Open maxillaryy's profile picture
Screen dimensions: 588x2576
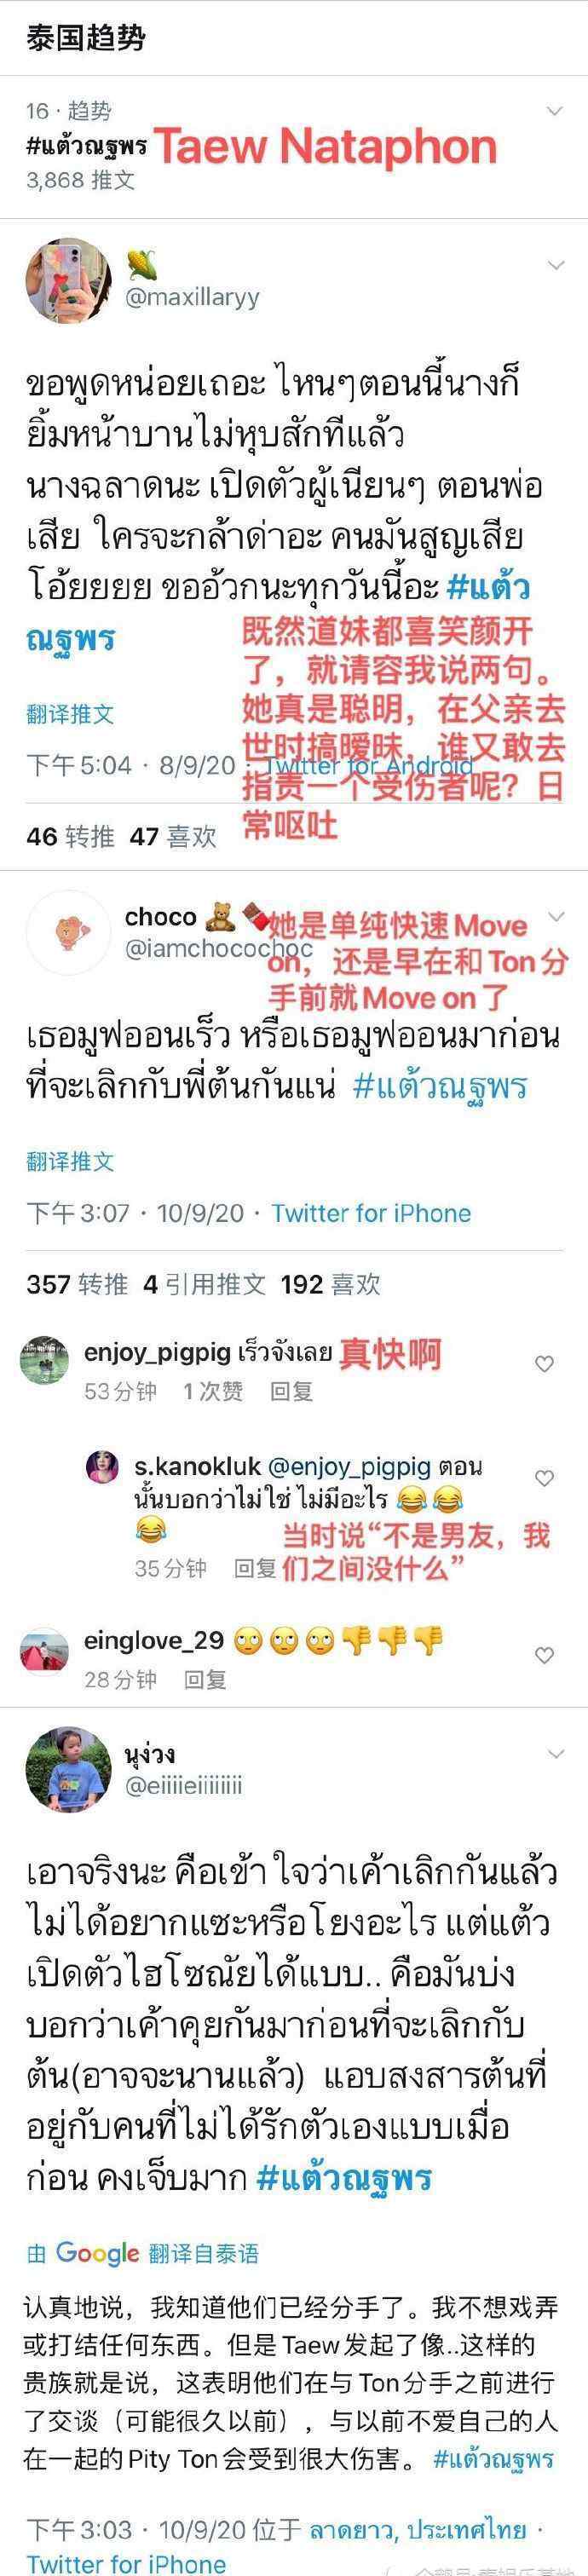coord(62,282)
